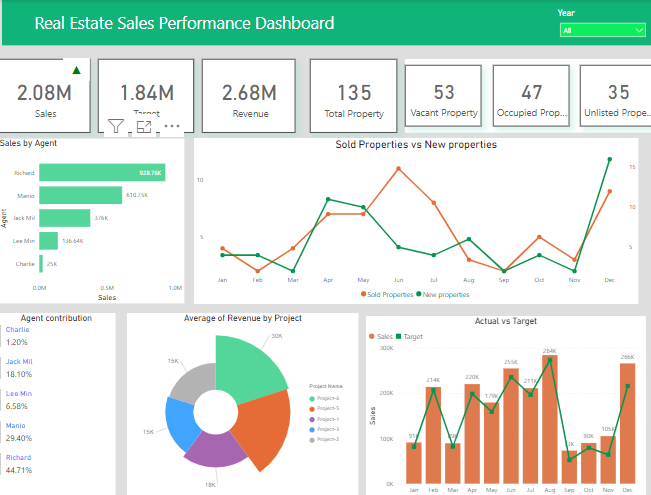Click the Charlie agent contribution entry

pos(18,335)
